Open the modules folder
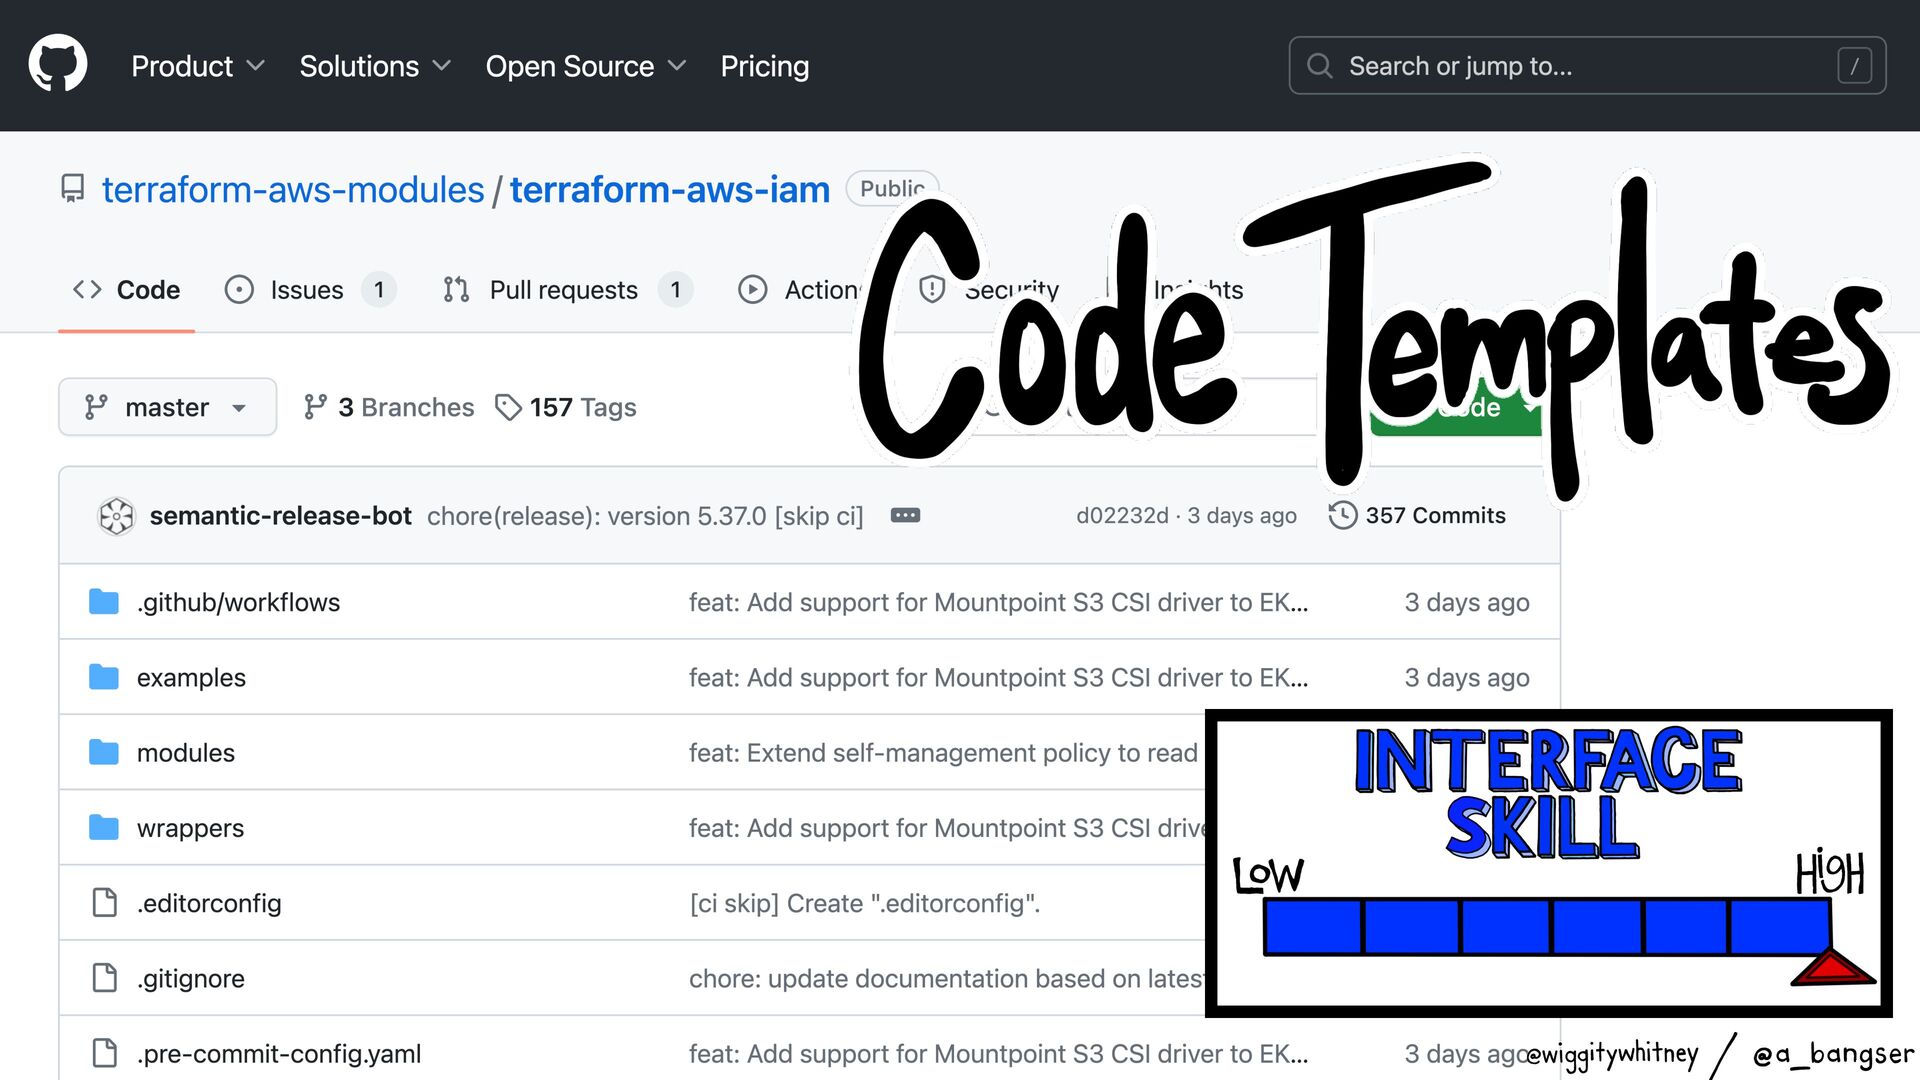 pyautogui.click(x=186, y=752)
